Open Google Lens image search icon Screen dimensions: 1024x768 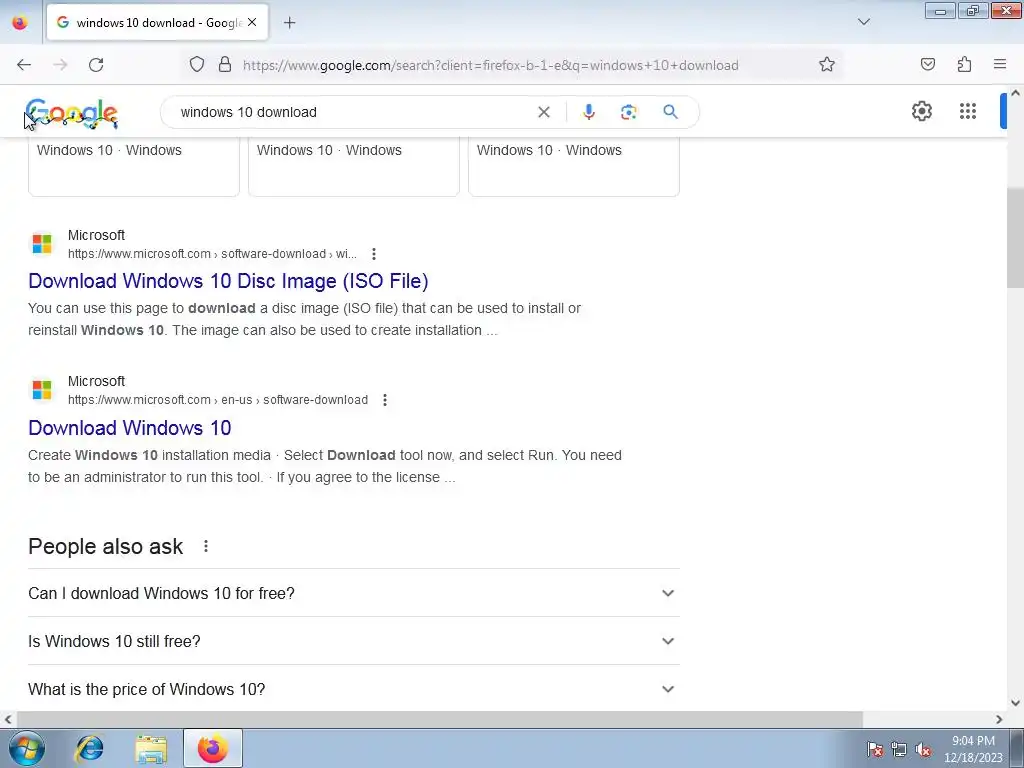tap(628, 112)
